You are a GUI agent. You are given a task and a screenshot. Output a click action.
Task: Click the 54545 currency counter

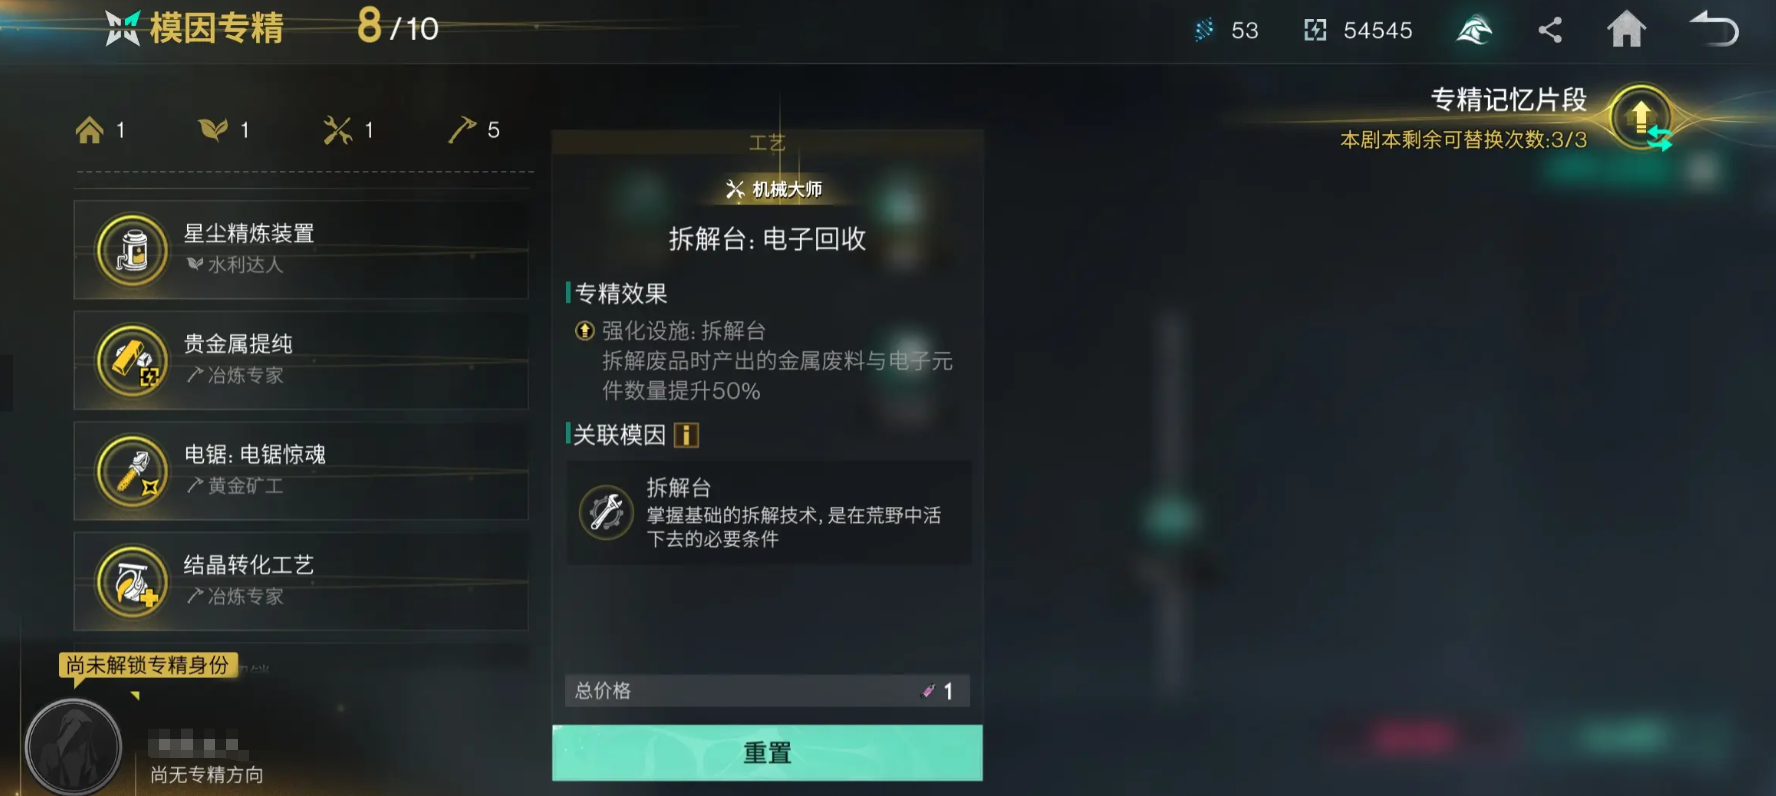(1358, 30)
